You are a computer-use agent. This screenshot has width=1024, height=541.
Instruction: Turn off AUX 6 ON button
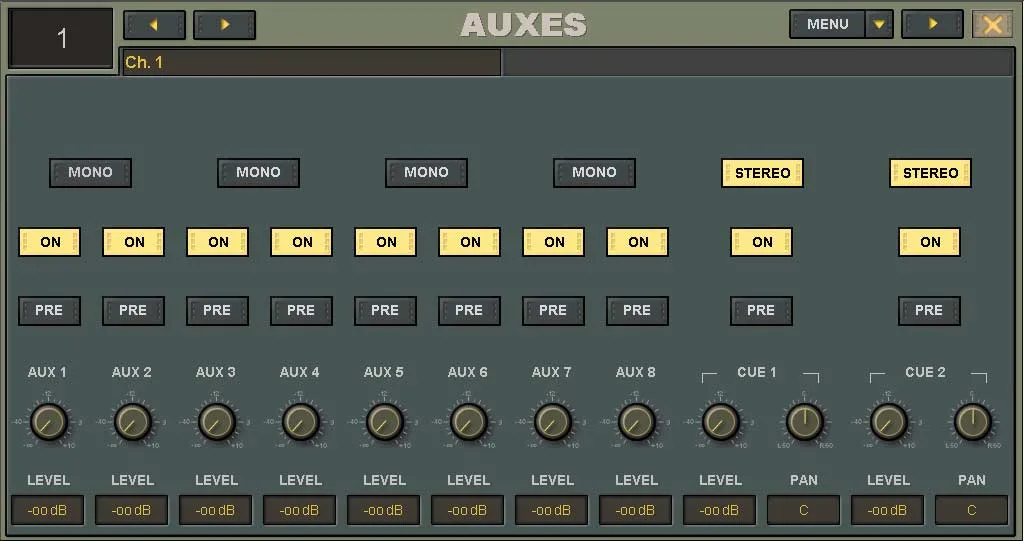470,242
